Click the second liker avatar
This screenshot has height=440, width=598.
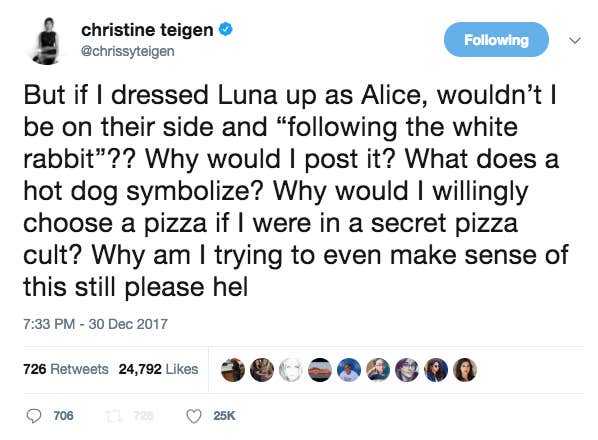coord(262,370)
